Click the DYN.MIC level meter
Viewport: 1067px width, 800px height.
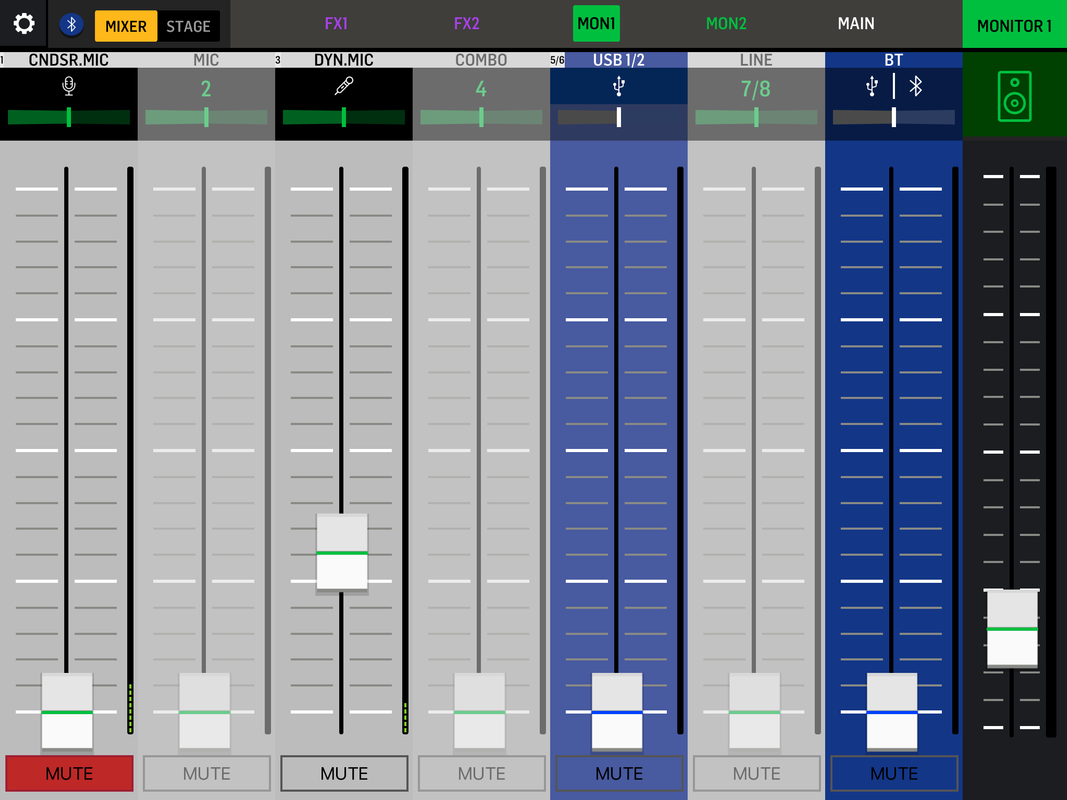405,450
